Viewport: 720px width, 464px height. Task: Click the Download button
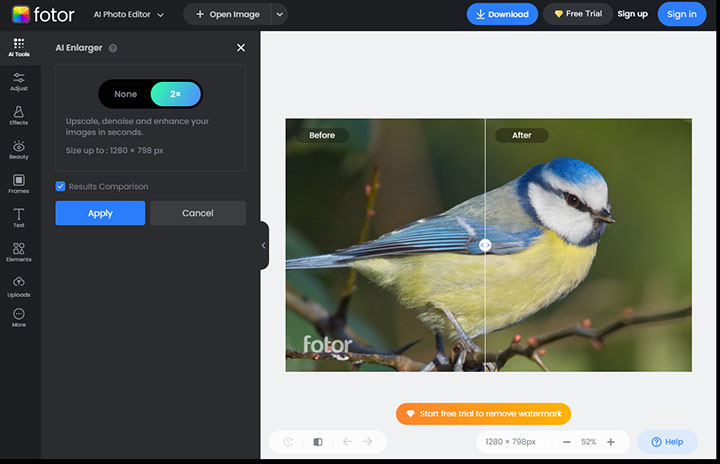coord(502,14)
